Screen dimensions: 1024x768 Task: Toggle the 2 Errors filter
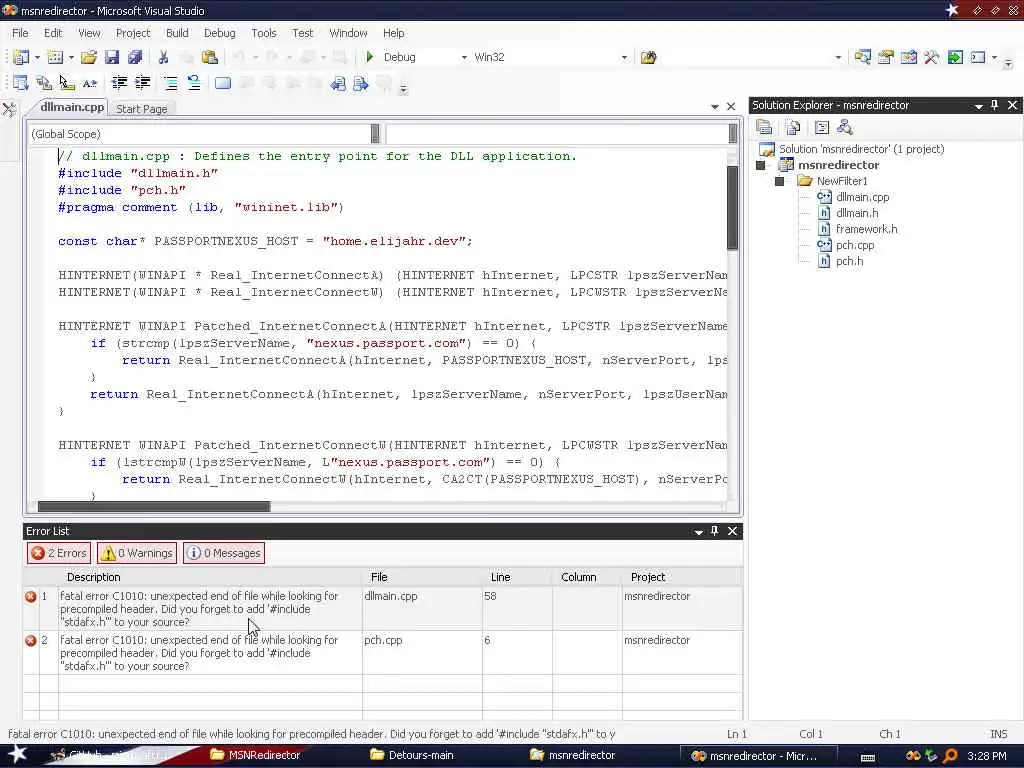click(59, 553)
